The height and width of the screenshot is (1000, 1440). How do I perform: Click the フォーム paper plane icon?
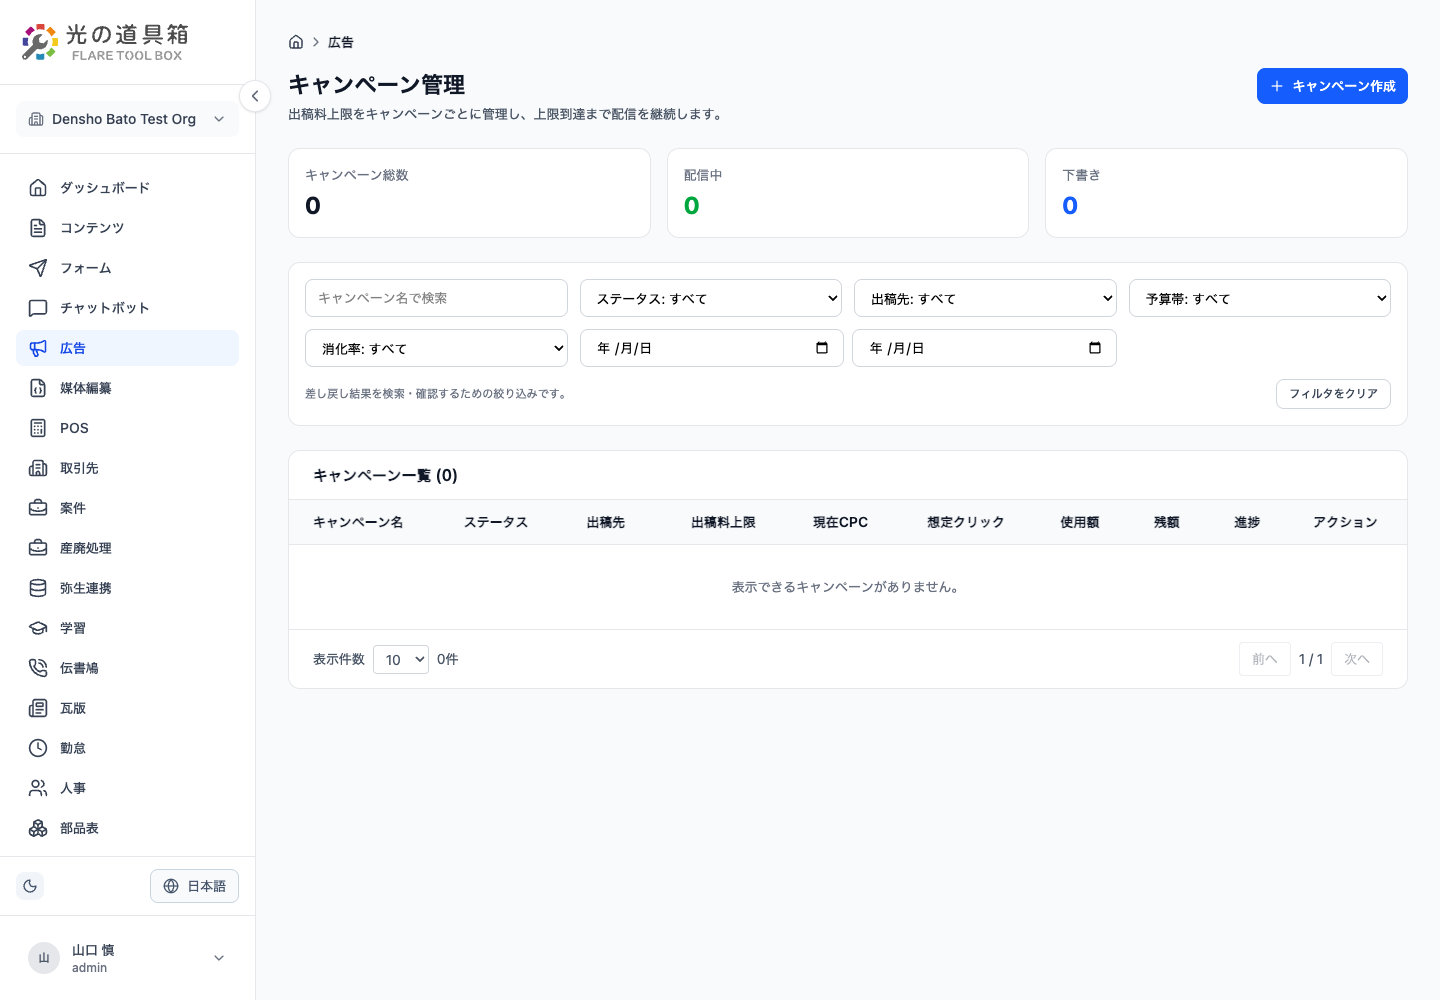click(x=38, y=268)
